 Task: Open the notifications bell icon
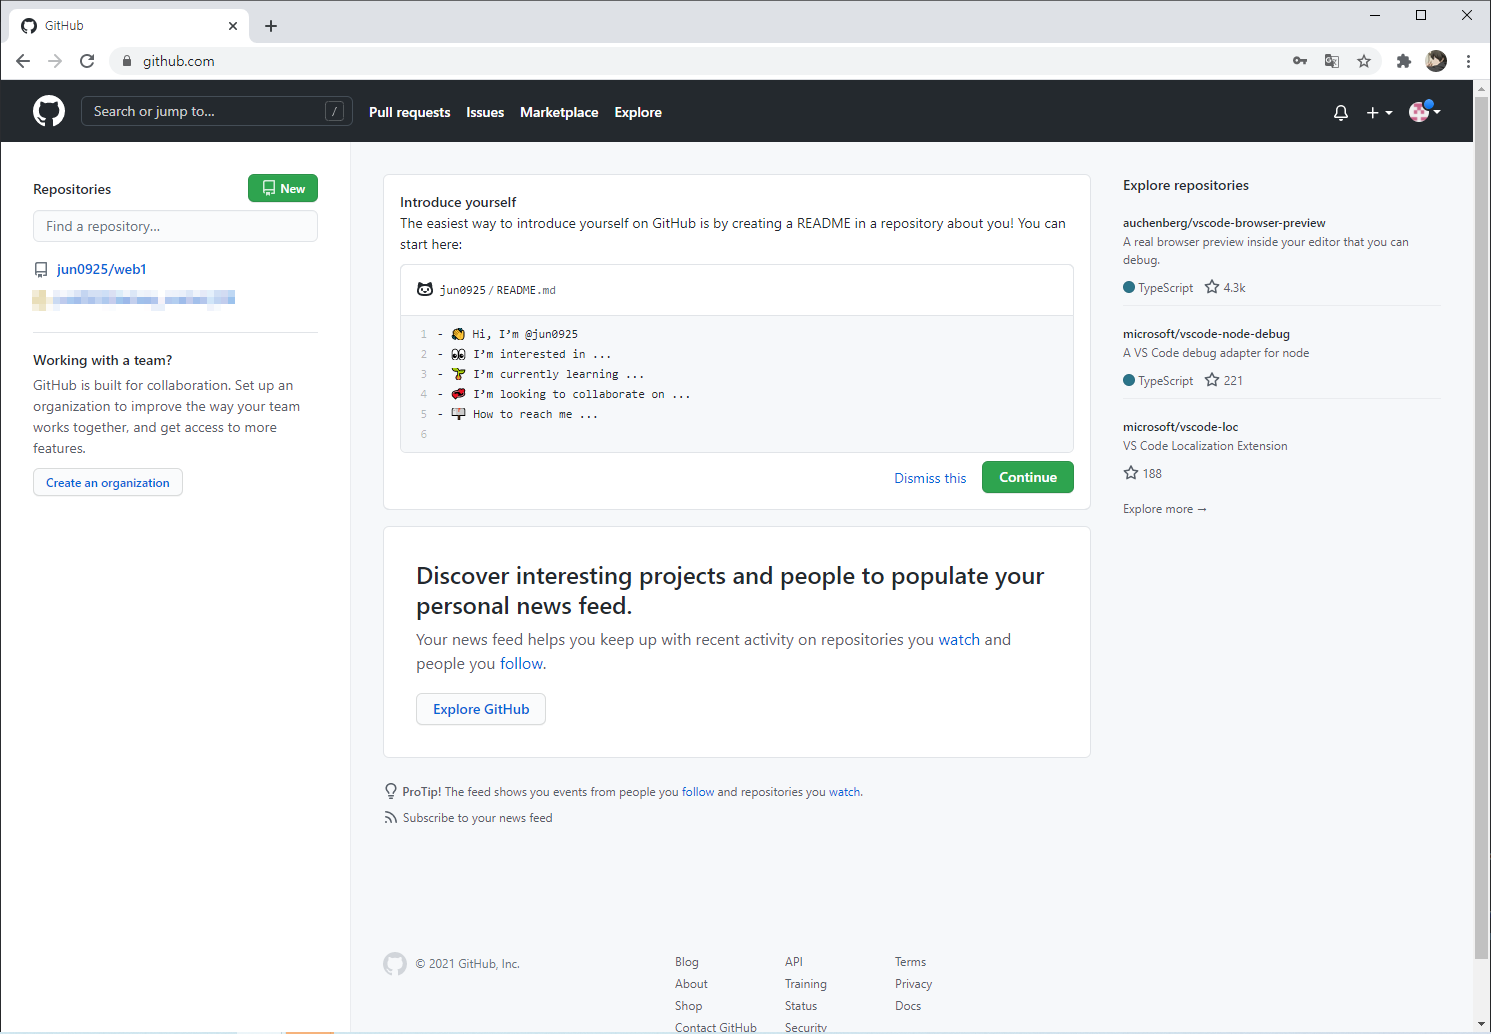point(1341,113)
